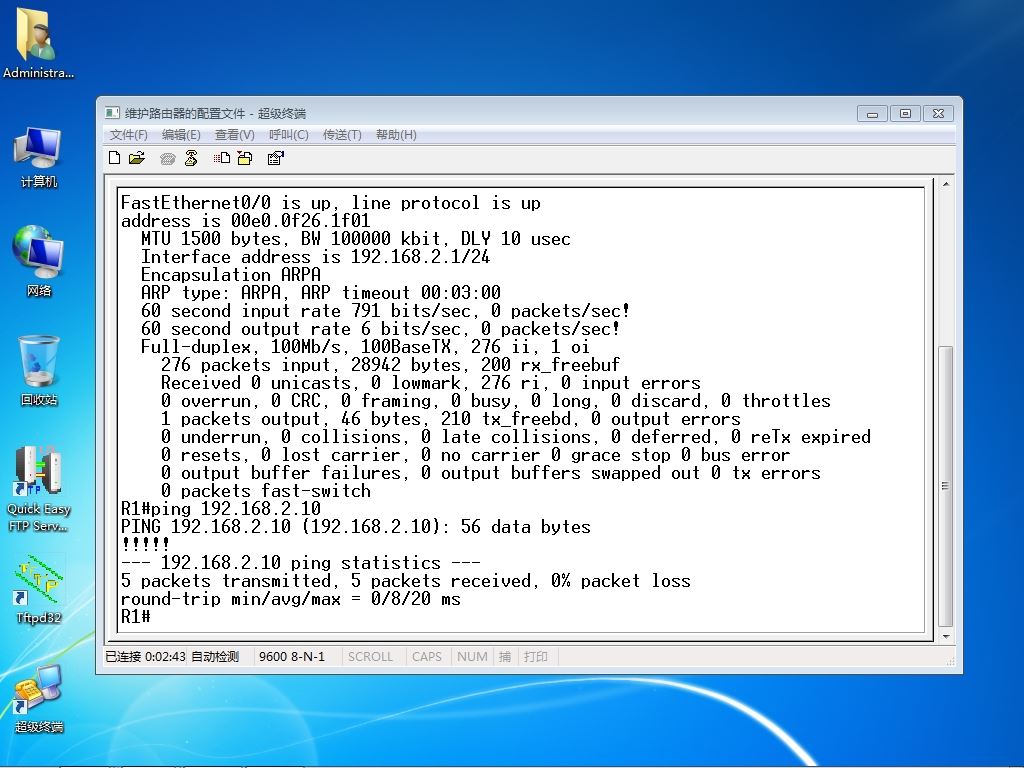Screen dimensions: 1024x768
Task: Click the '!!!!!' ping reply line
Action: tap(146, 545)
